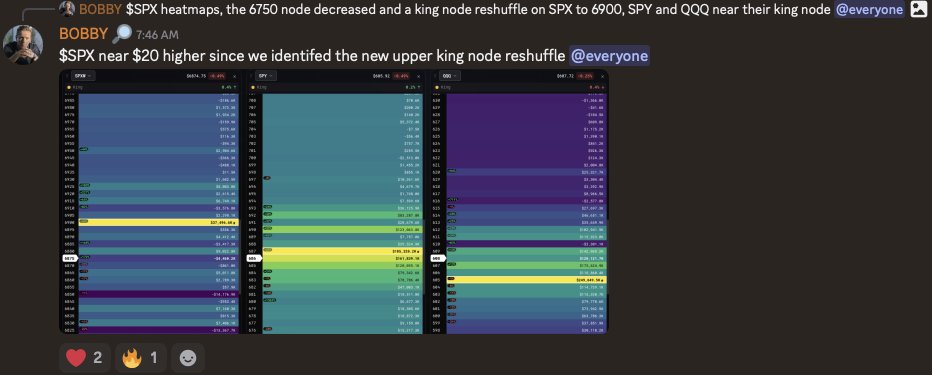
Task: Click the King marker in the QQQ panel
Action: [x=443, y=87]
